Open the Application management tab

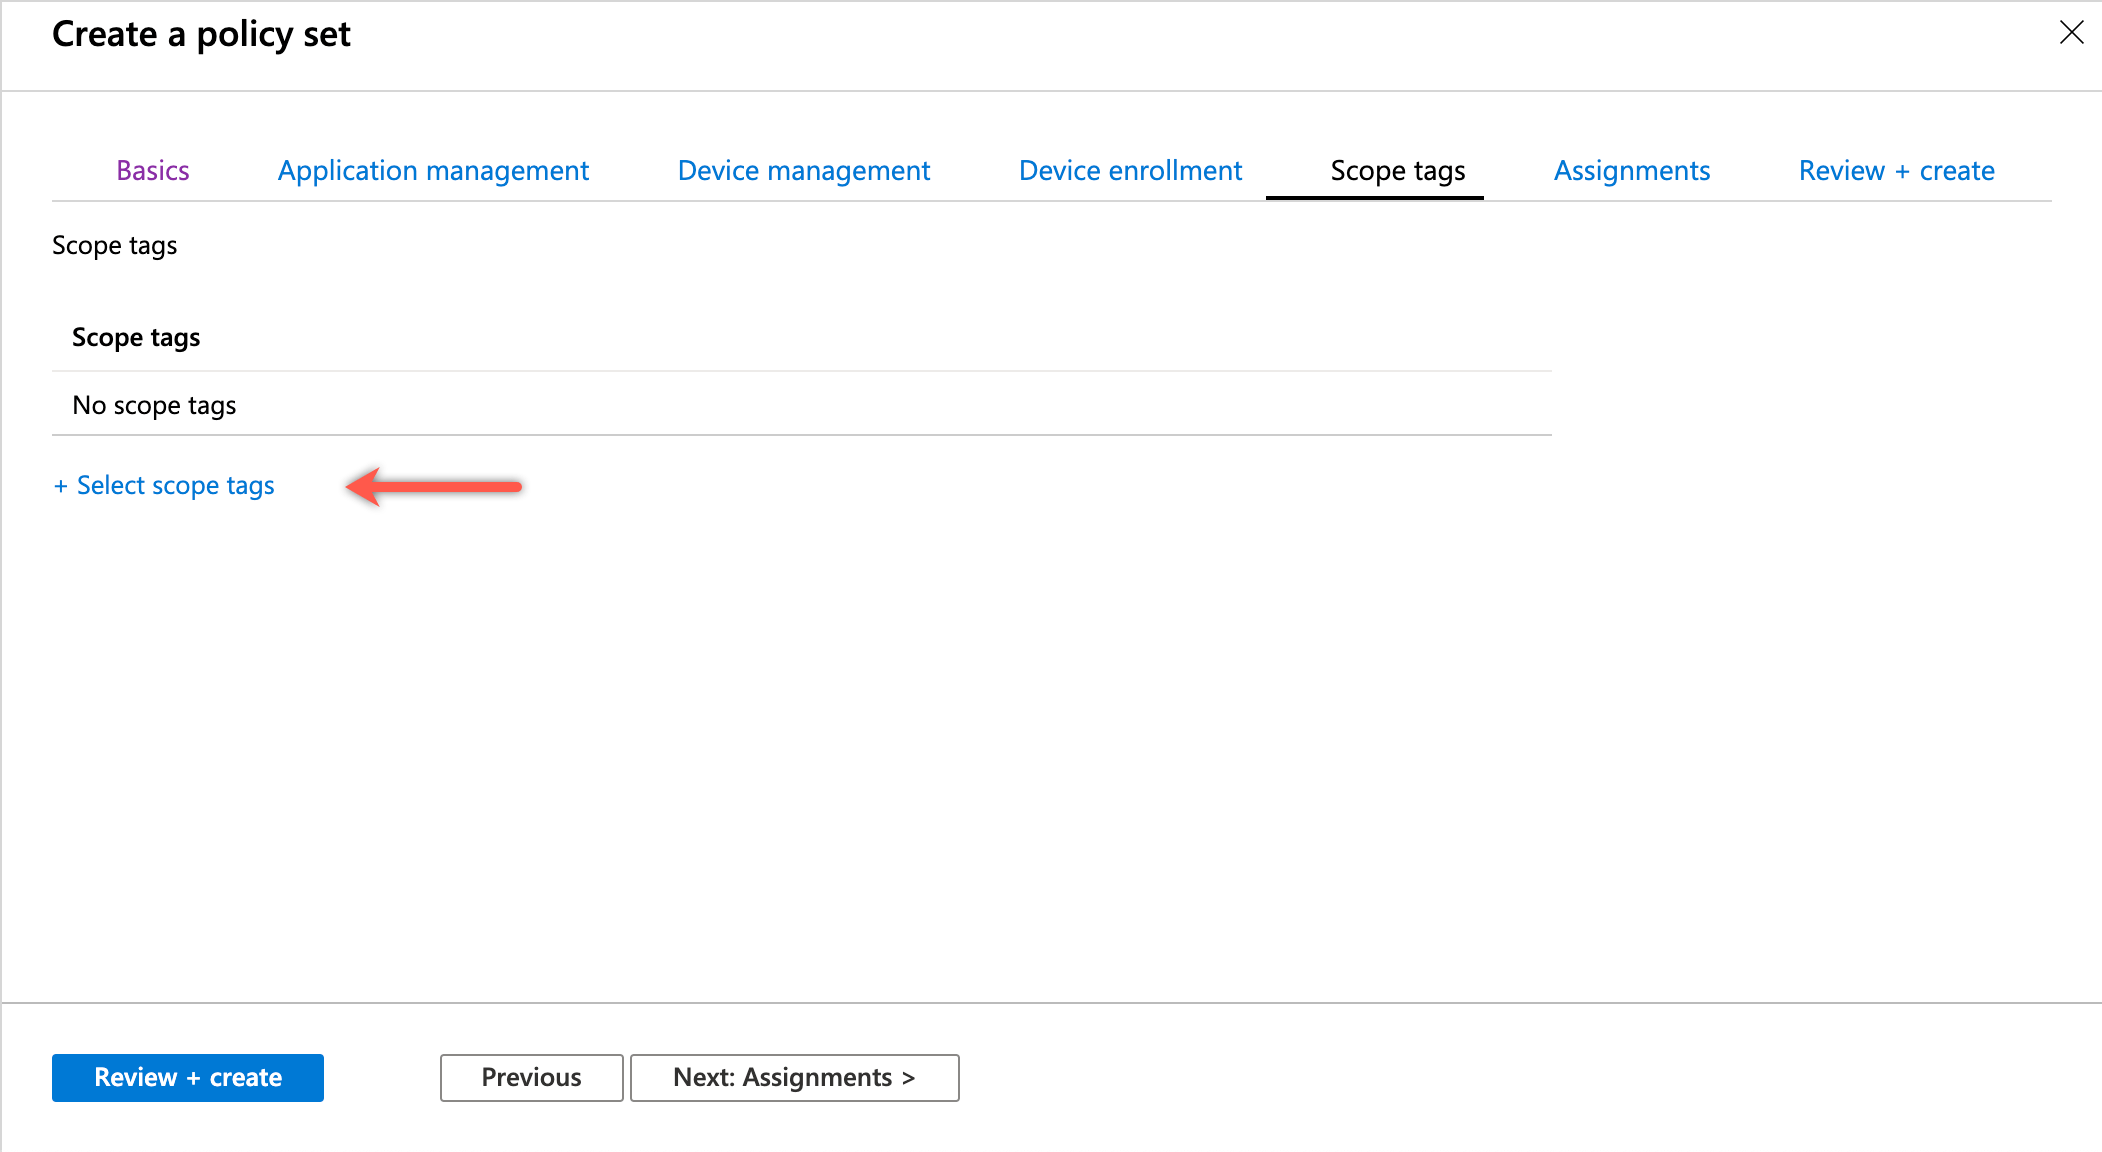click(432, 170)
